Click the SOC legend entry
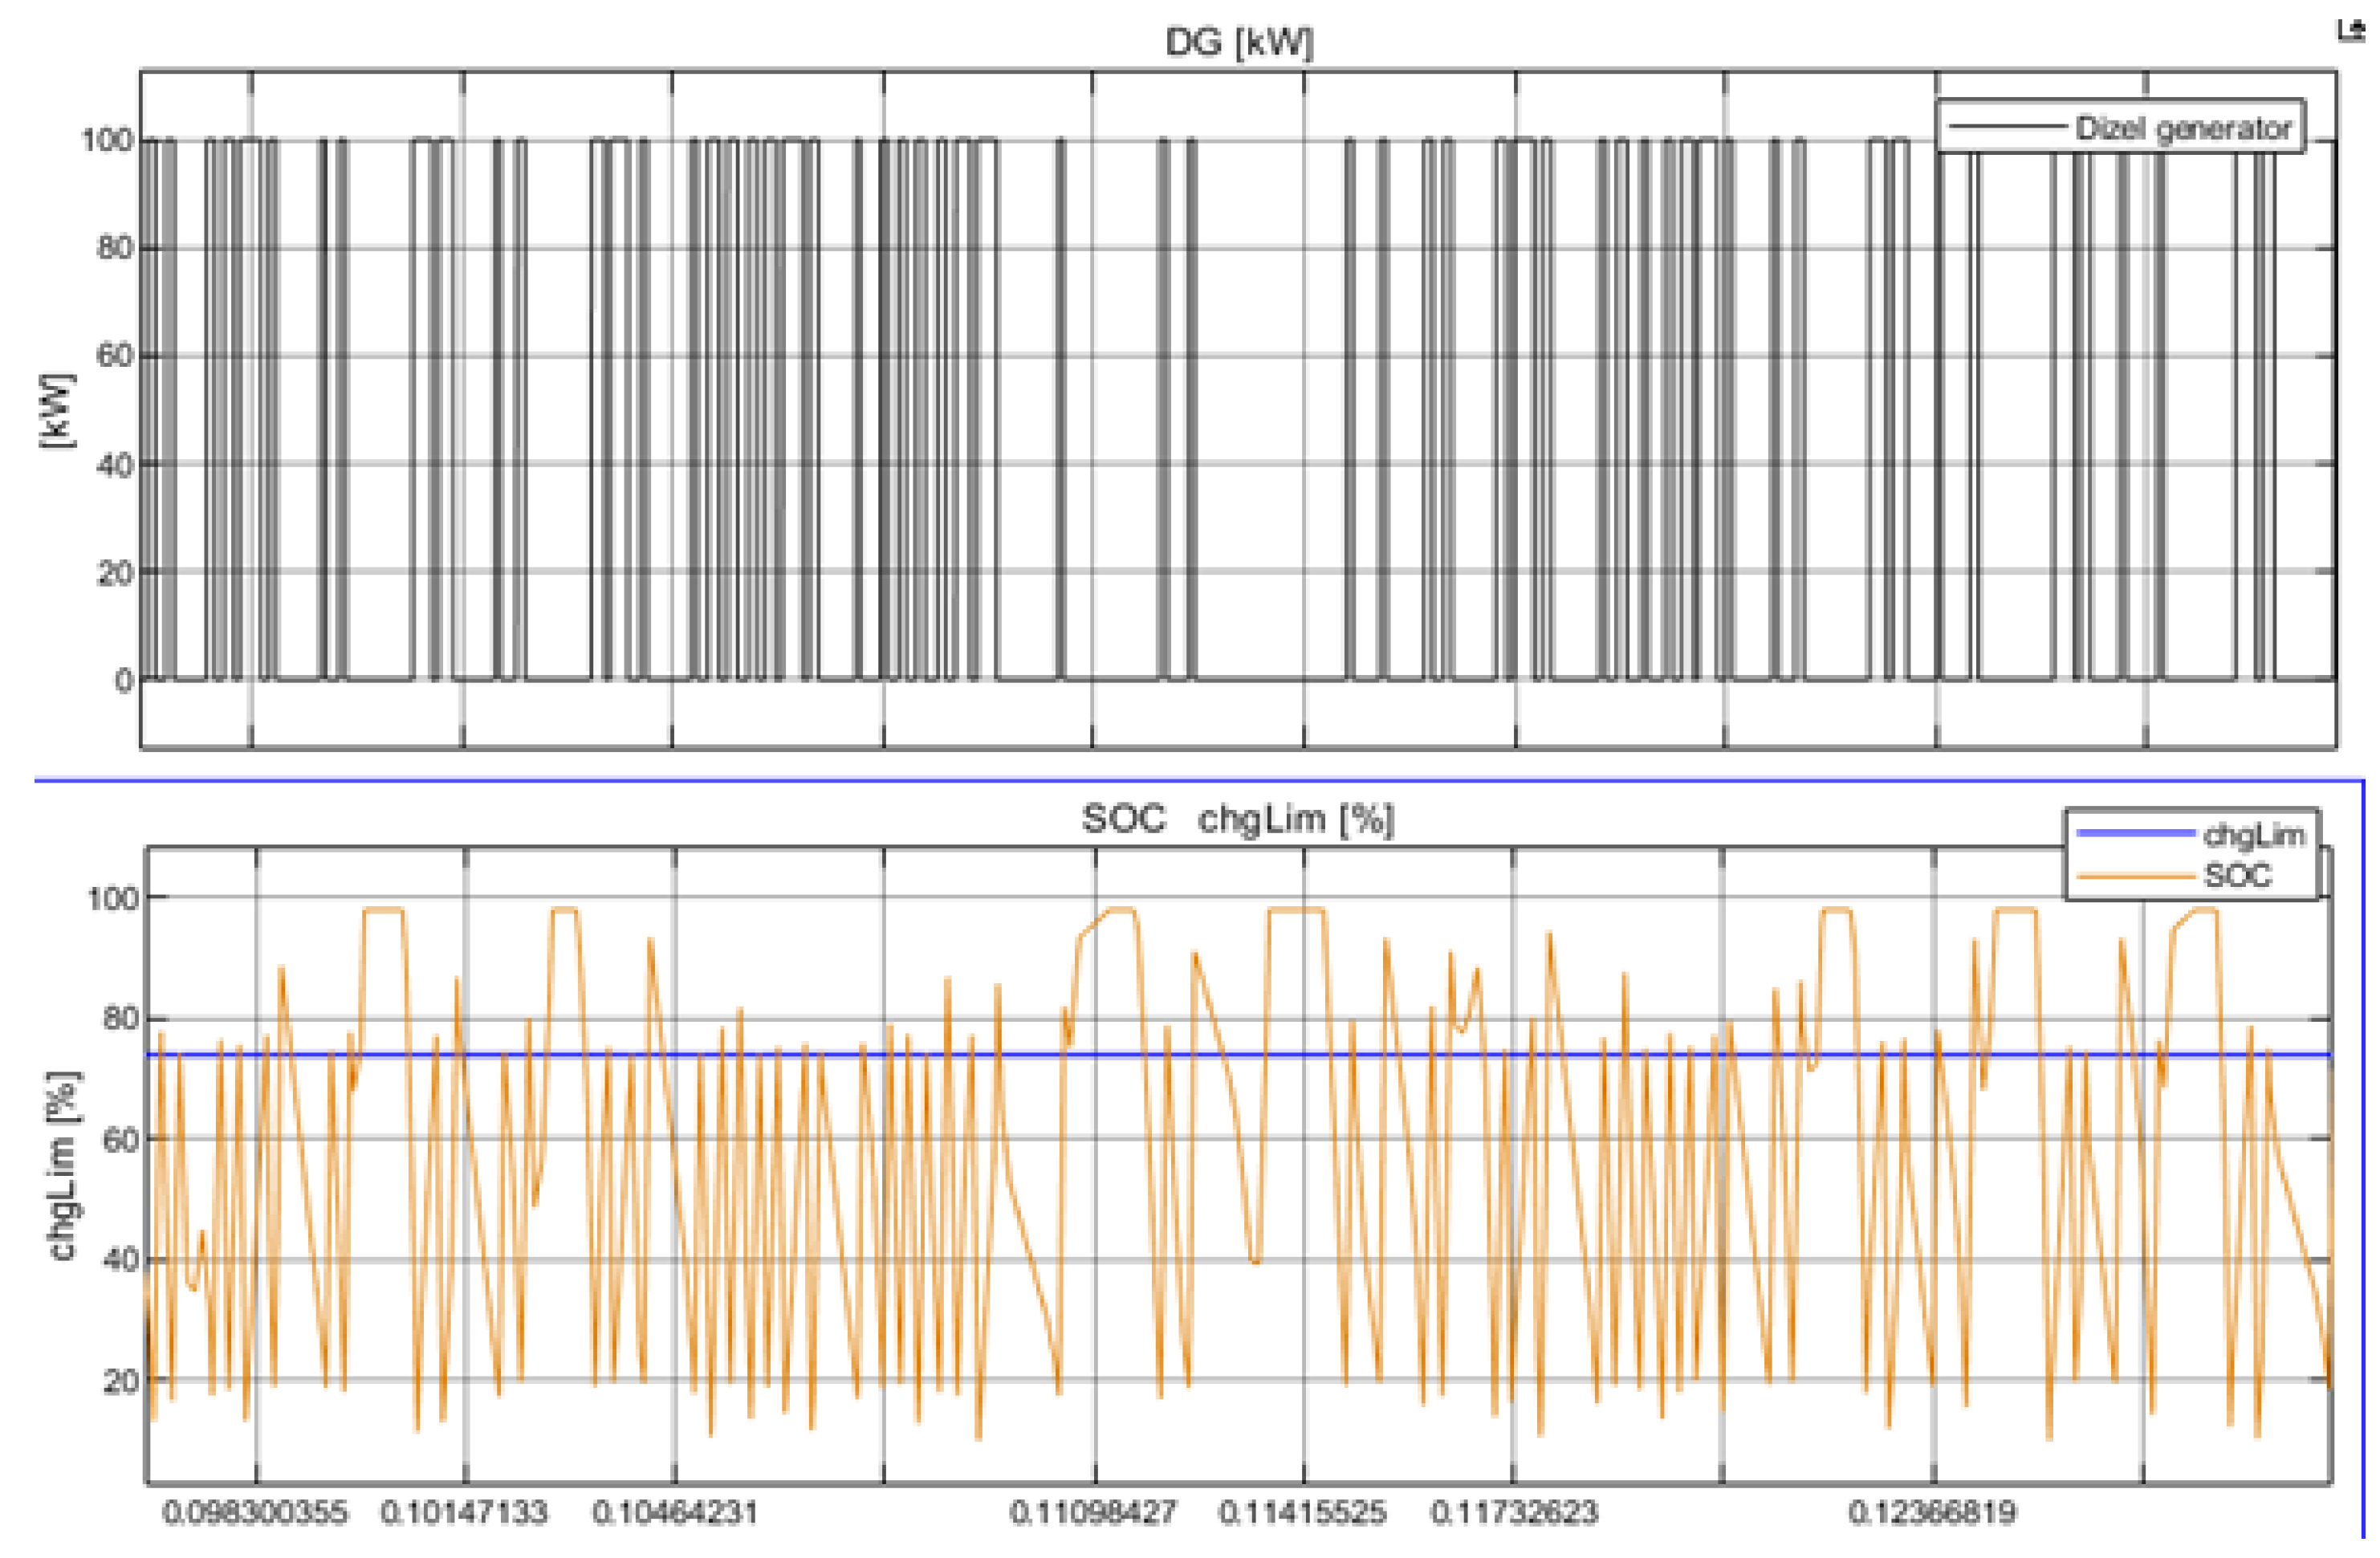This screenshot has width=2380, height=1558. pos(2237,876)
